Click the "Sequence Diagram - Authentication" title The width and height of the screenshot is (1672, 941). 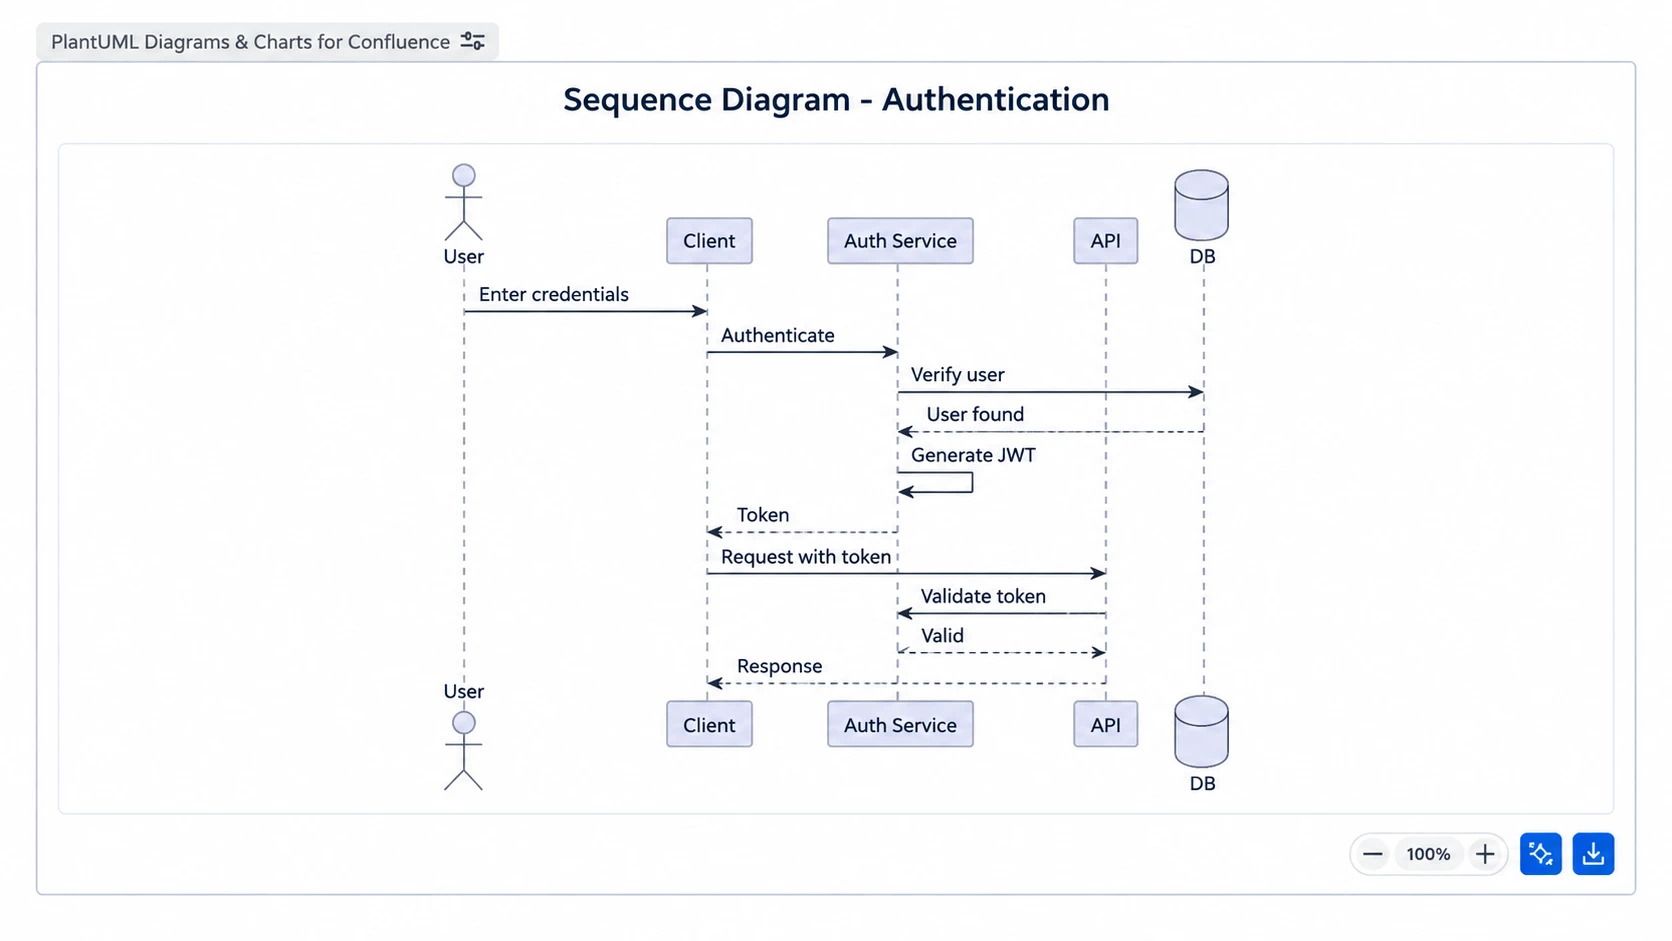(x=836, y=99)
